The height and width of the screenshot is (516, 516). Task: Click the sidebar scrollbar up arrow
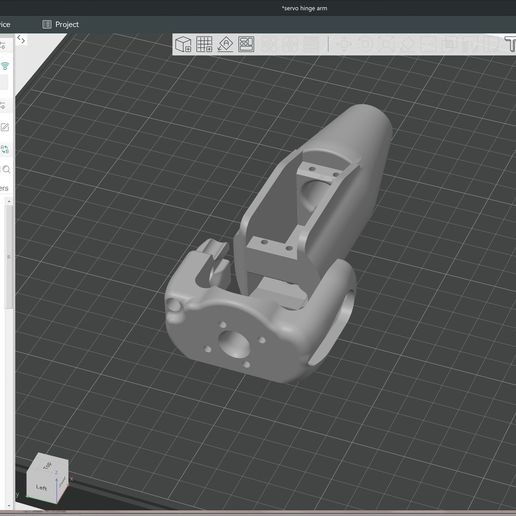point(9,201)
